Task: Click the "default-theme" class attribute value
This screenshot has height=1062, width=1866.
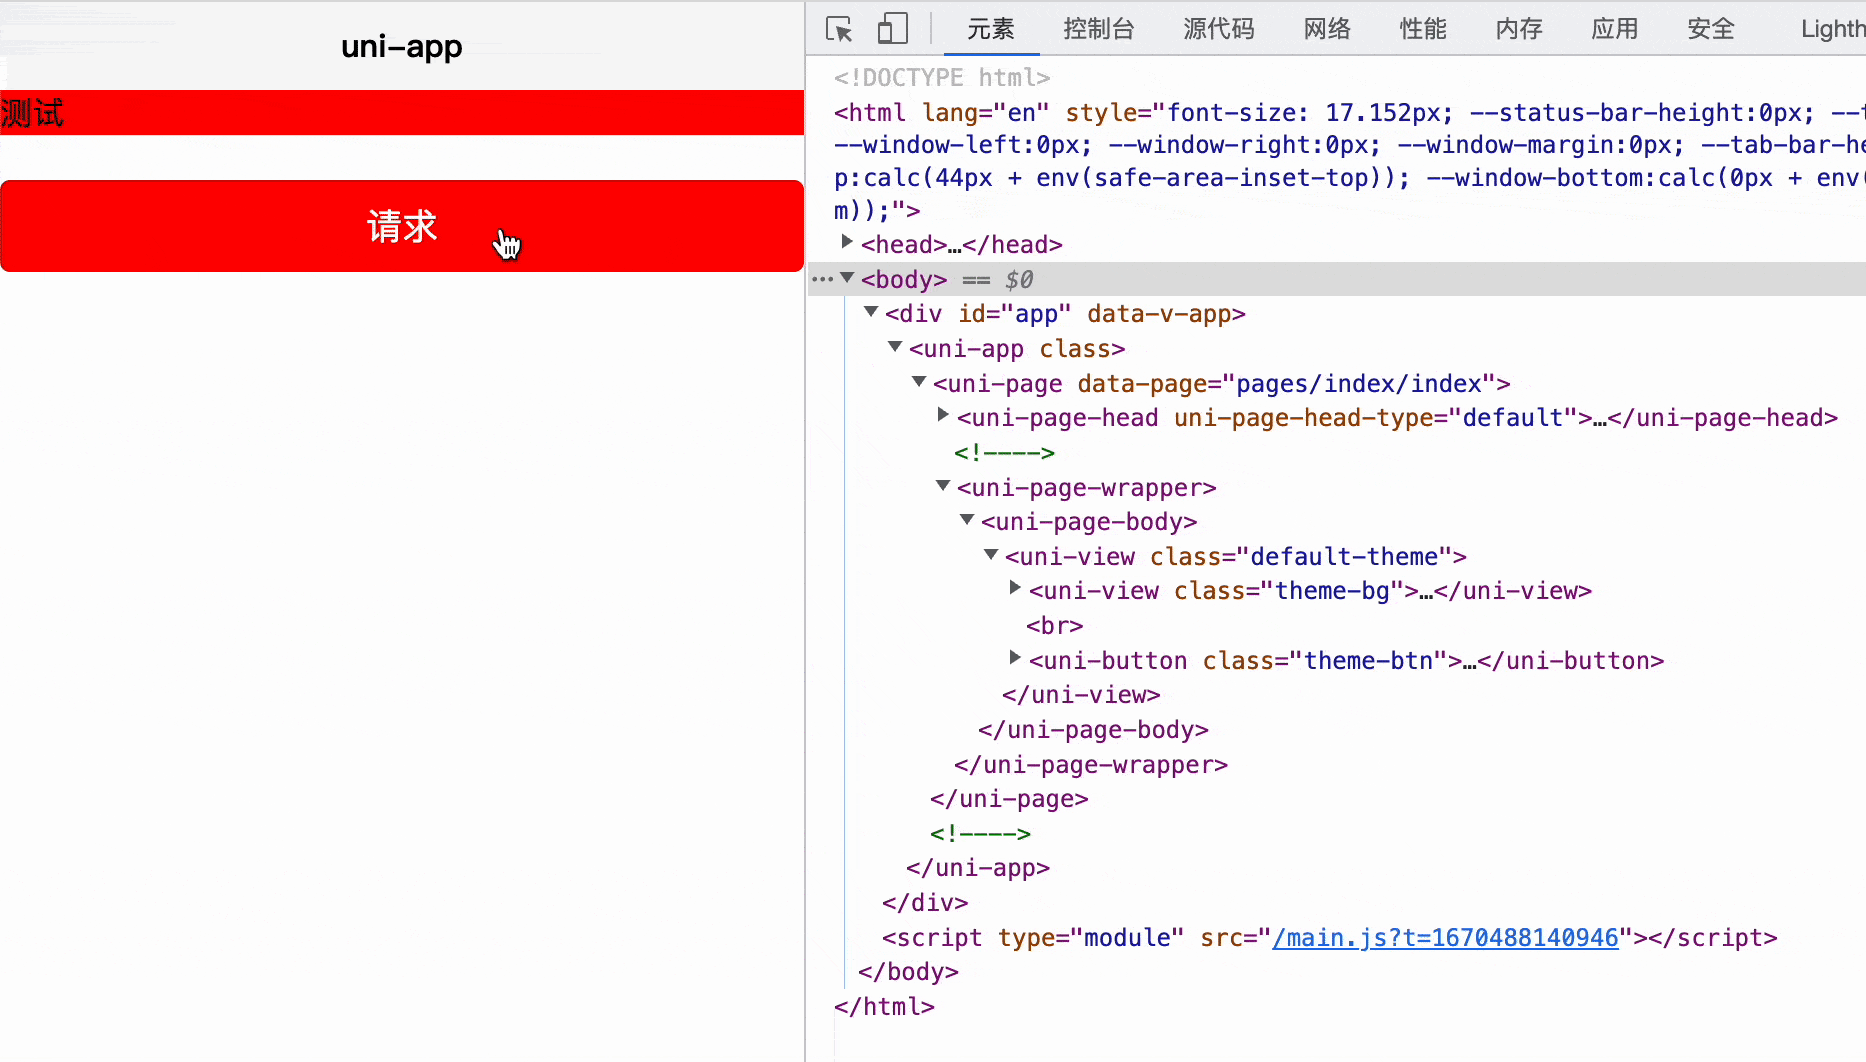Action: tap(1344, 557)
